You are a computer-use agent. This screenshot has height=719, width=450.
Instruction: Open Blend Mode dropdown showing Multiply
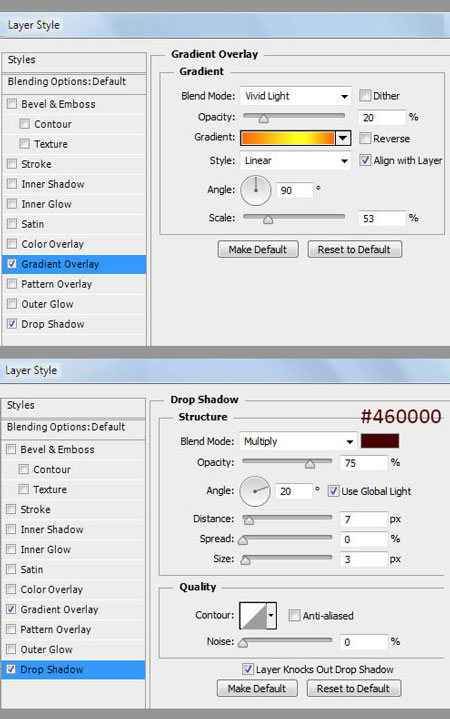click(x=298, y=441)
